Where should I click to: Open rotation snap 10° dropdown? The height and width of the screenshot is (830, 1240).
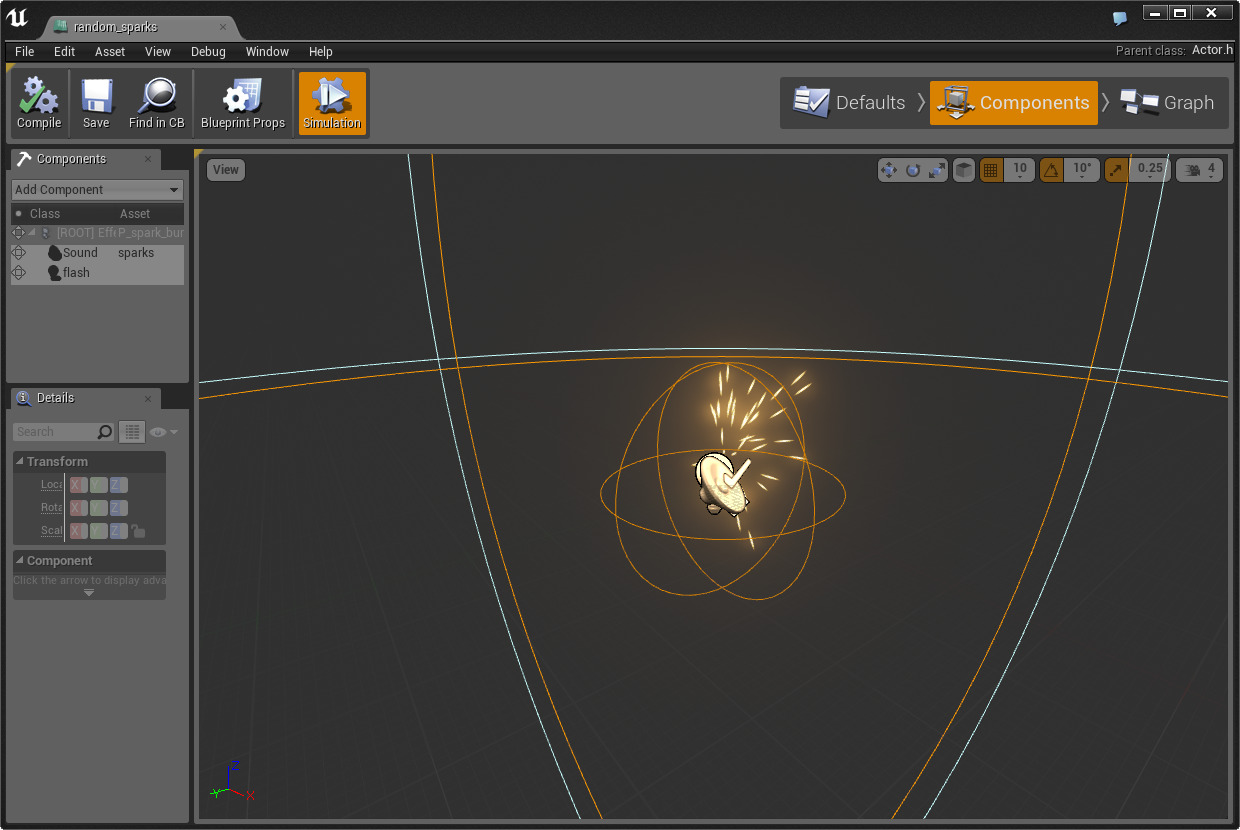coord(1082,170)
